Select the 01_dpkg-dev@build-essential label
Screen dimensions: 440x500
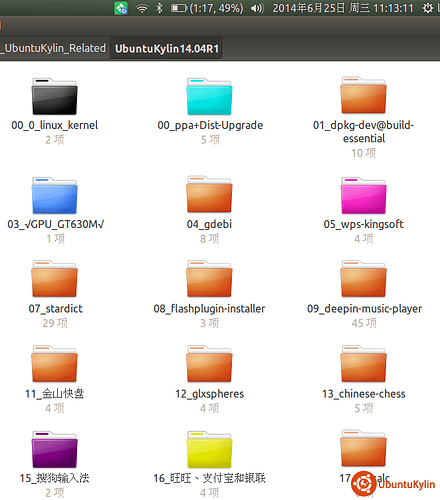click(x=364, y=132)
